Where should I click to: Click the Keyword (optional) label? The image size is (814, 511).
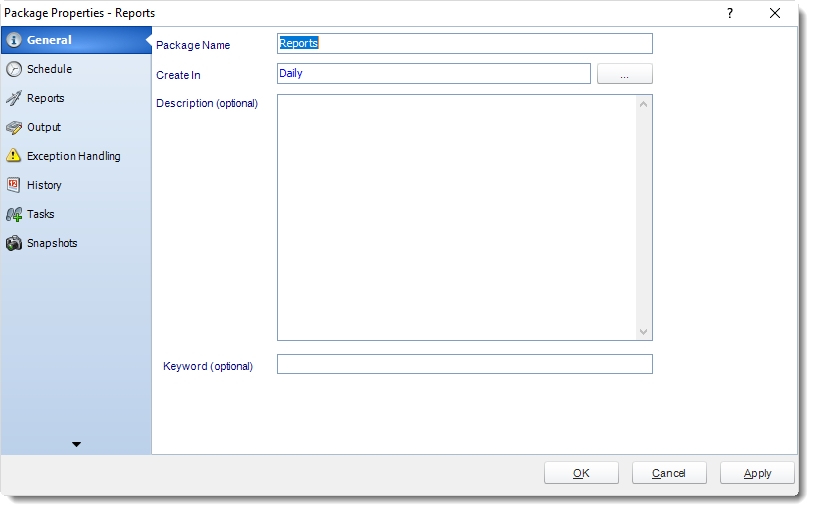(208, 366)
